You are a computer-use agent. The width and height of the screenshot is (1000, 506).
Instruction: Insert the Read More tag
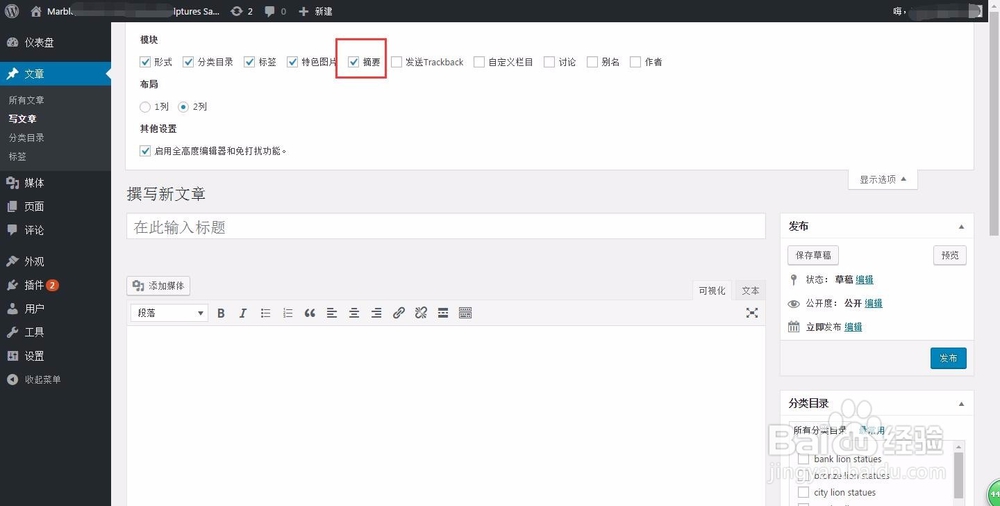pos(443,313)
